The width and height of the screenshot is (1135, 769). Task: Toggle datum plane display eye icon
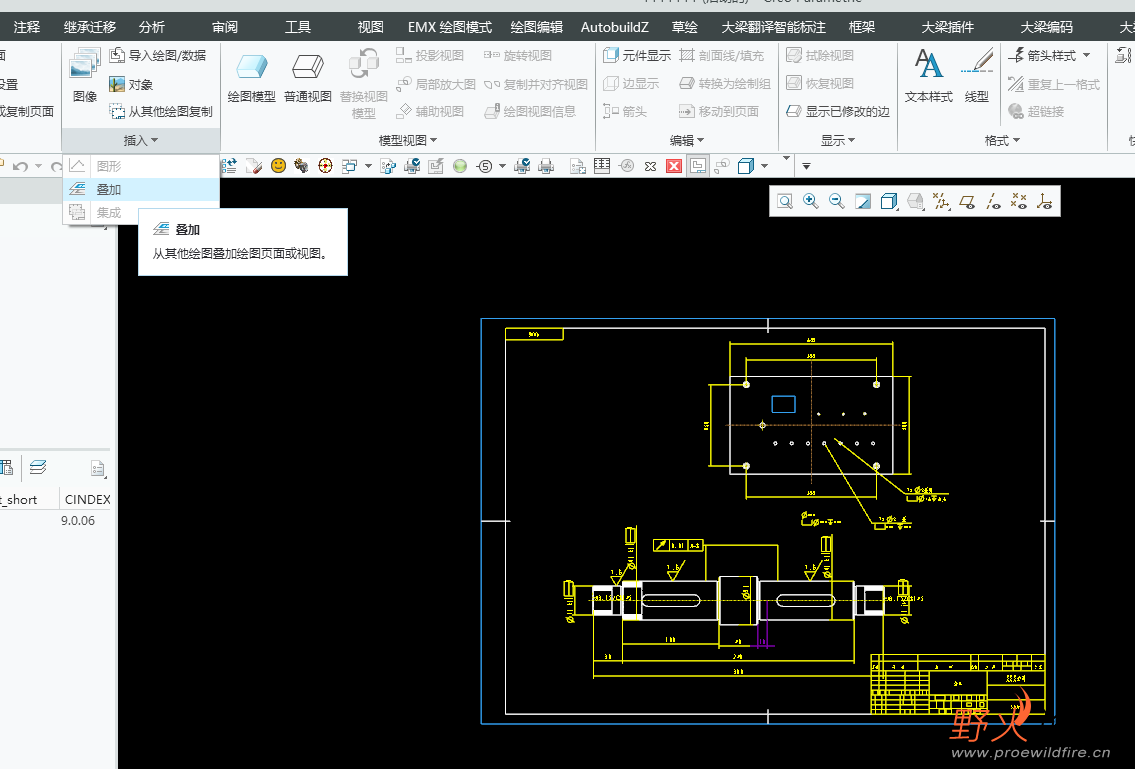click(967, 202)
